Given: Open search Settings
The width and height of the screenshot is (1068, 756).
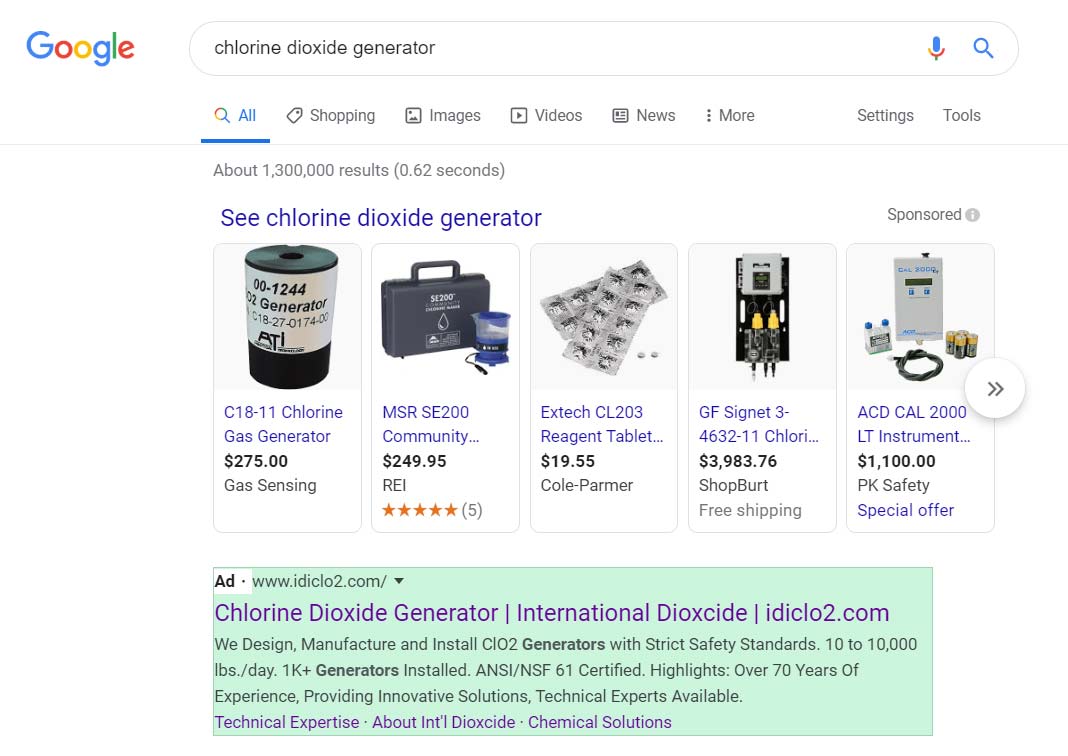Looking at the screenshot, I should pos(885,116).
